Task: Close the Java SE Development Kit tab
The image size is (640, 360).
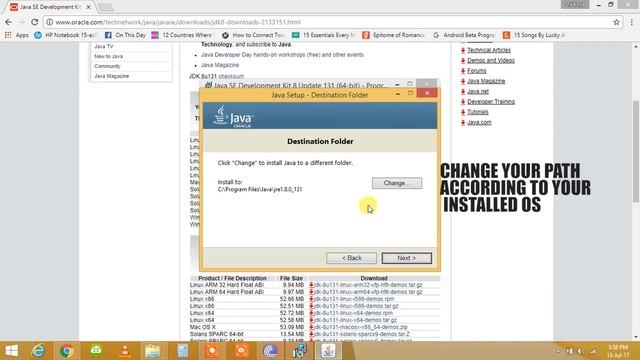Action: click(89, 7)
